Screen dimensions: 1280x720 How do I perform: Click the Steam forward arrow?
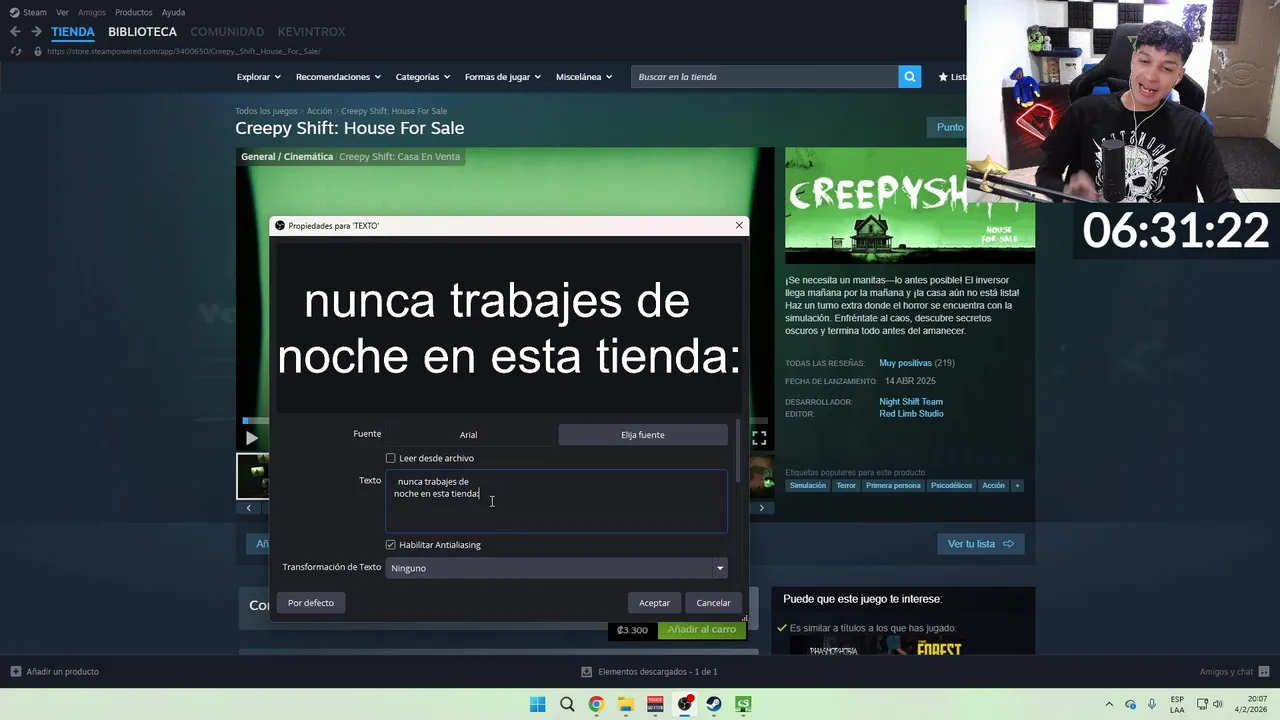pyautogui.click(x=36, y=32)
